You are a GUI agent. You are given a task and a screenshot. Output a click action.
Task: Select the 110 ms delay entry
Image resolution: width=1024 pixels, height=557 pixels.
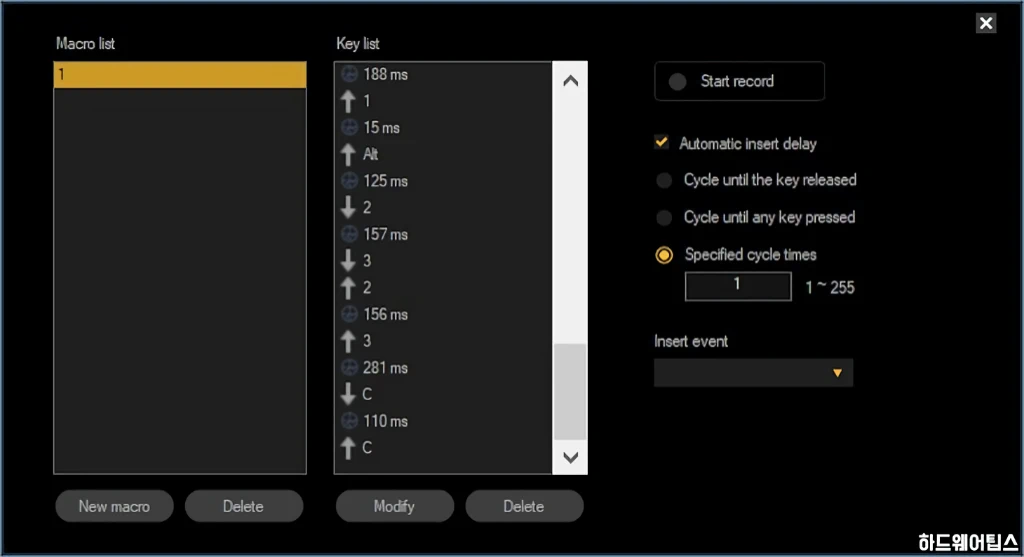click(x=443, y=421)
